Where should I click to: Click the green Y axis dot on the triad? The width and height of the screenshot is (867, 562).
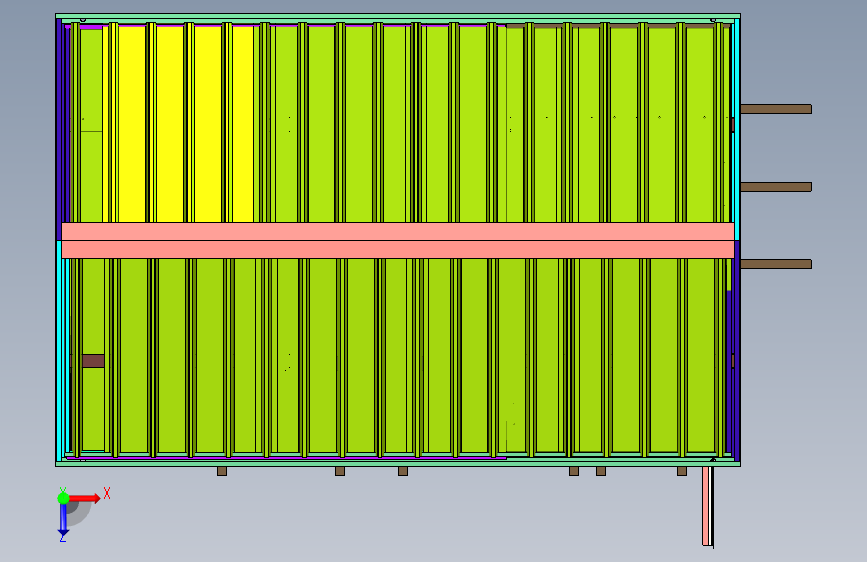(63, 498)
